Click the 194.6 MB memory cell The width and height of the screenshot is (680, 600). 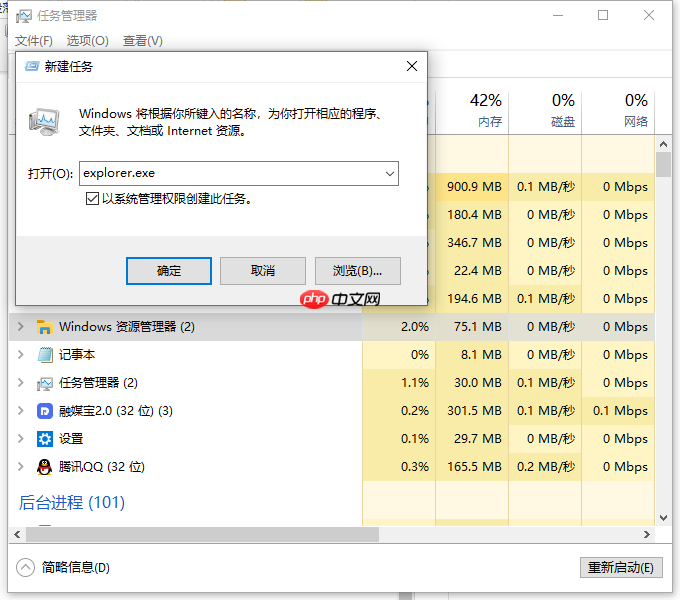coord(474,299)
